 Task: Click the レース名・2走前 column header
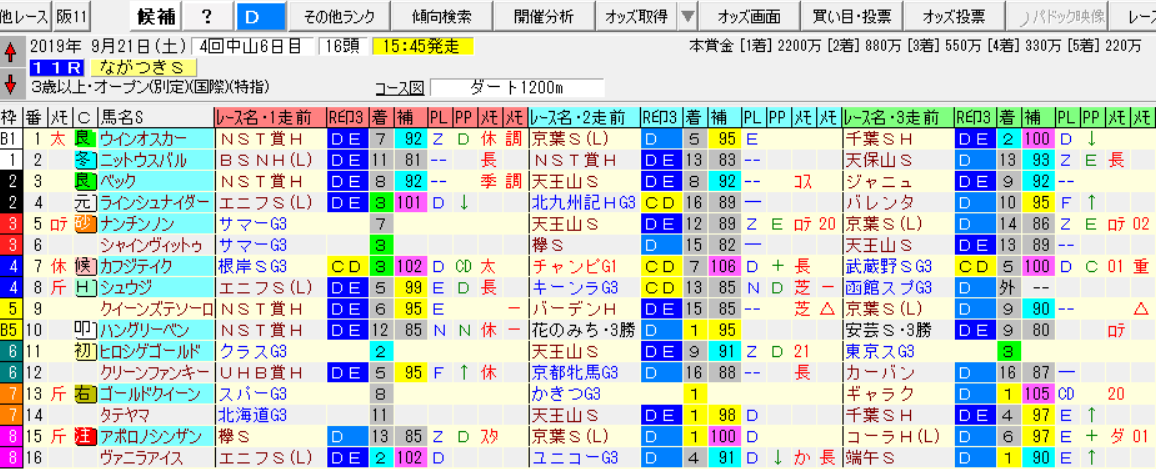[583, 117]
